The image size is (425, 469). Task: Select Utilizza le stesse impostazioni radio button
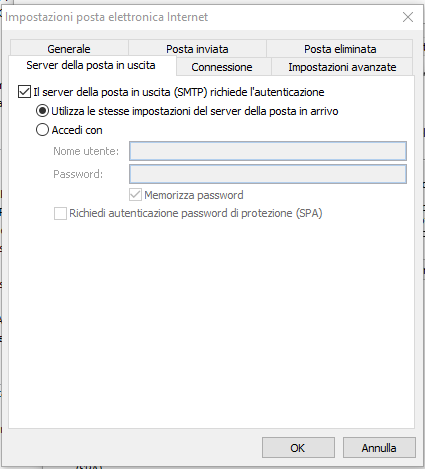[x=42, y=111]
